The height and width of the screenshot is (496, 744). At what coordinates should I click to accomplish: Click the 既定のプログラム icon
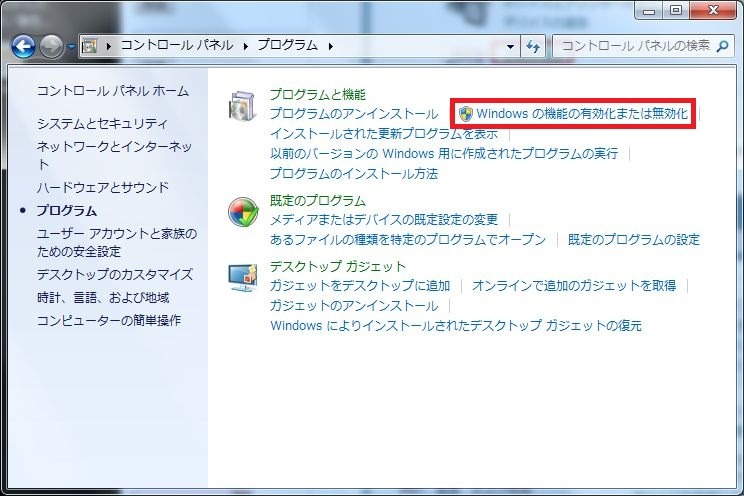243,212
